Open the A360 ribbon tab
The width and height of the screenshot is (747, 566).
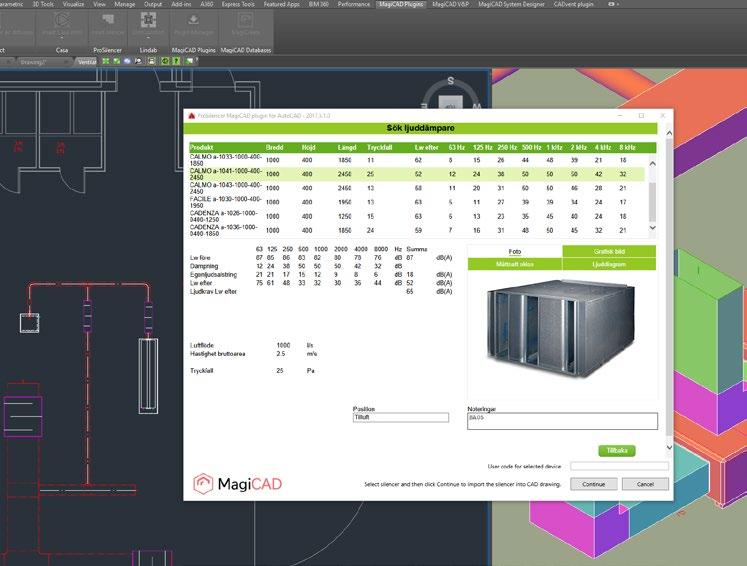207,4
